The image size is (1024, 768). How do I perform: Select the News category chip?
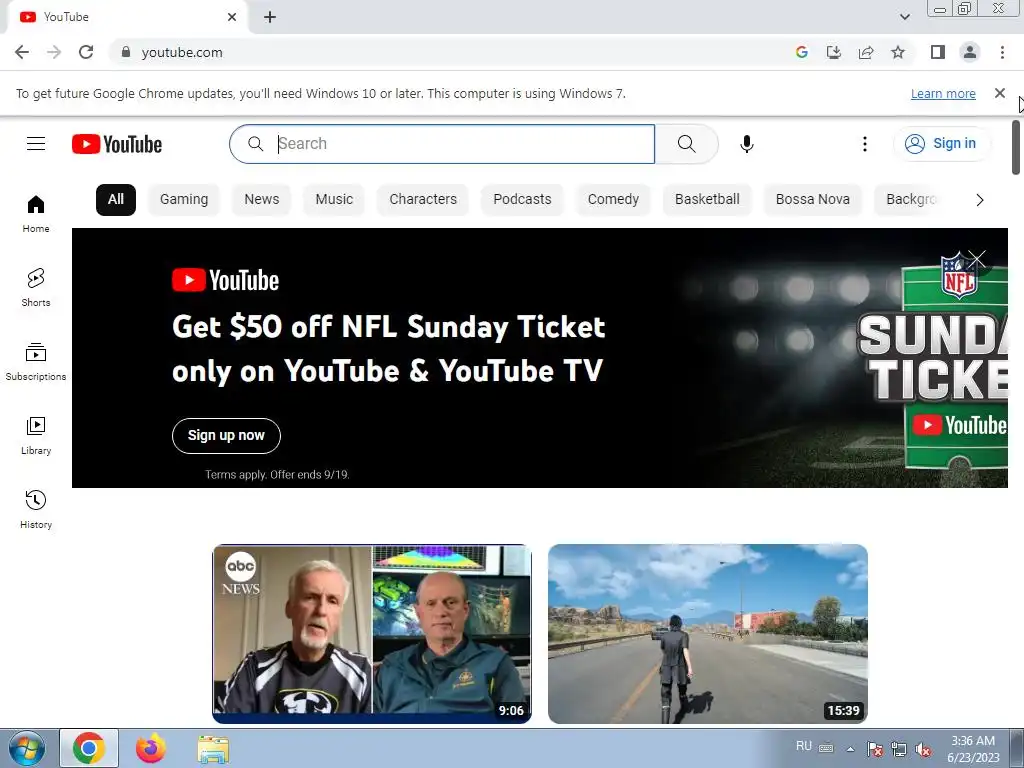click(x=262, y=200)
